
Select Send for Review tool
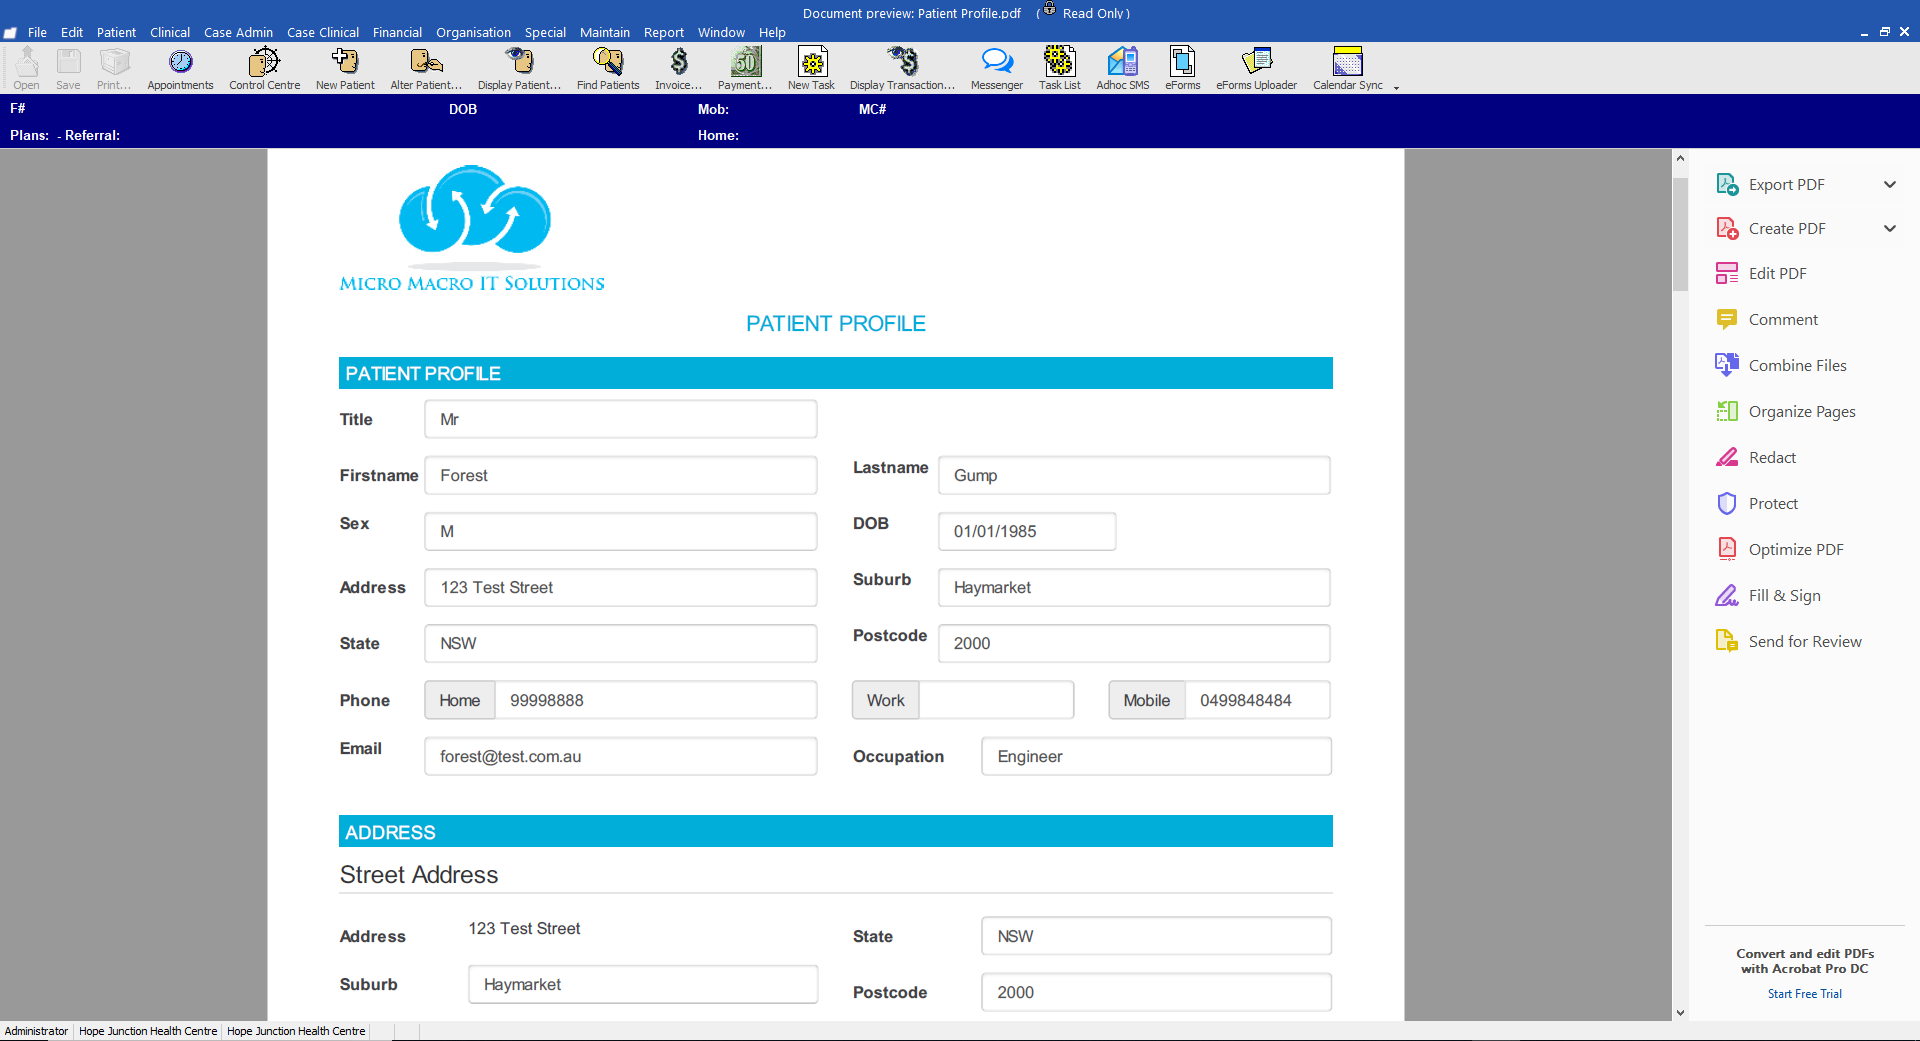click(x=1805, y=641)
